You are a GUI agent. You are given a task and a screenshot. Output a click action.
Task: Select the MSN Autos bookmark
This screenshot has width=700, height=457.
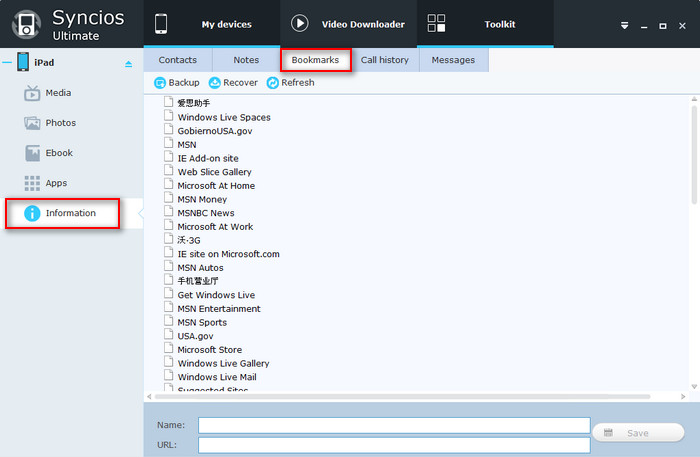coord(200,268)
